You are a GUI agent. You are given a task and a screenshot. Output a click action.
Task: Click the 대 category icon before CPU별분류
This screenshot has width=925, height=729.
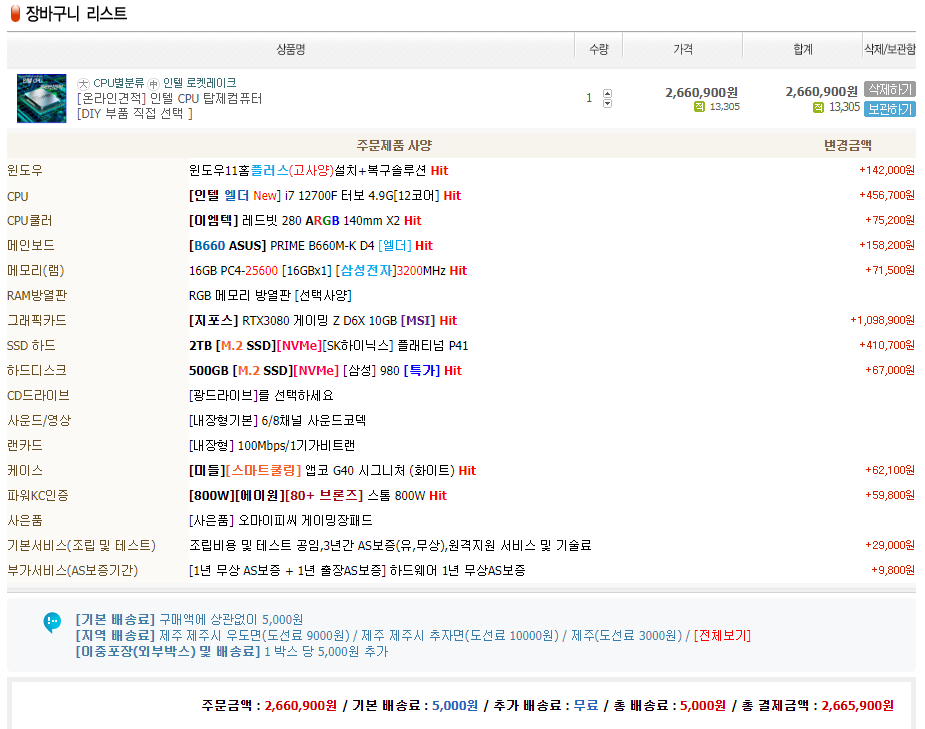pyautogui.click(x=83, y=84)
